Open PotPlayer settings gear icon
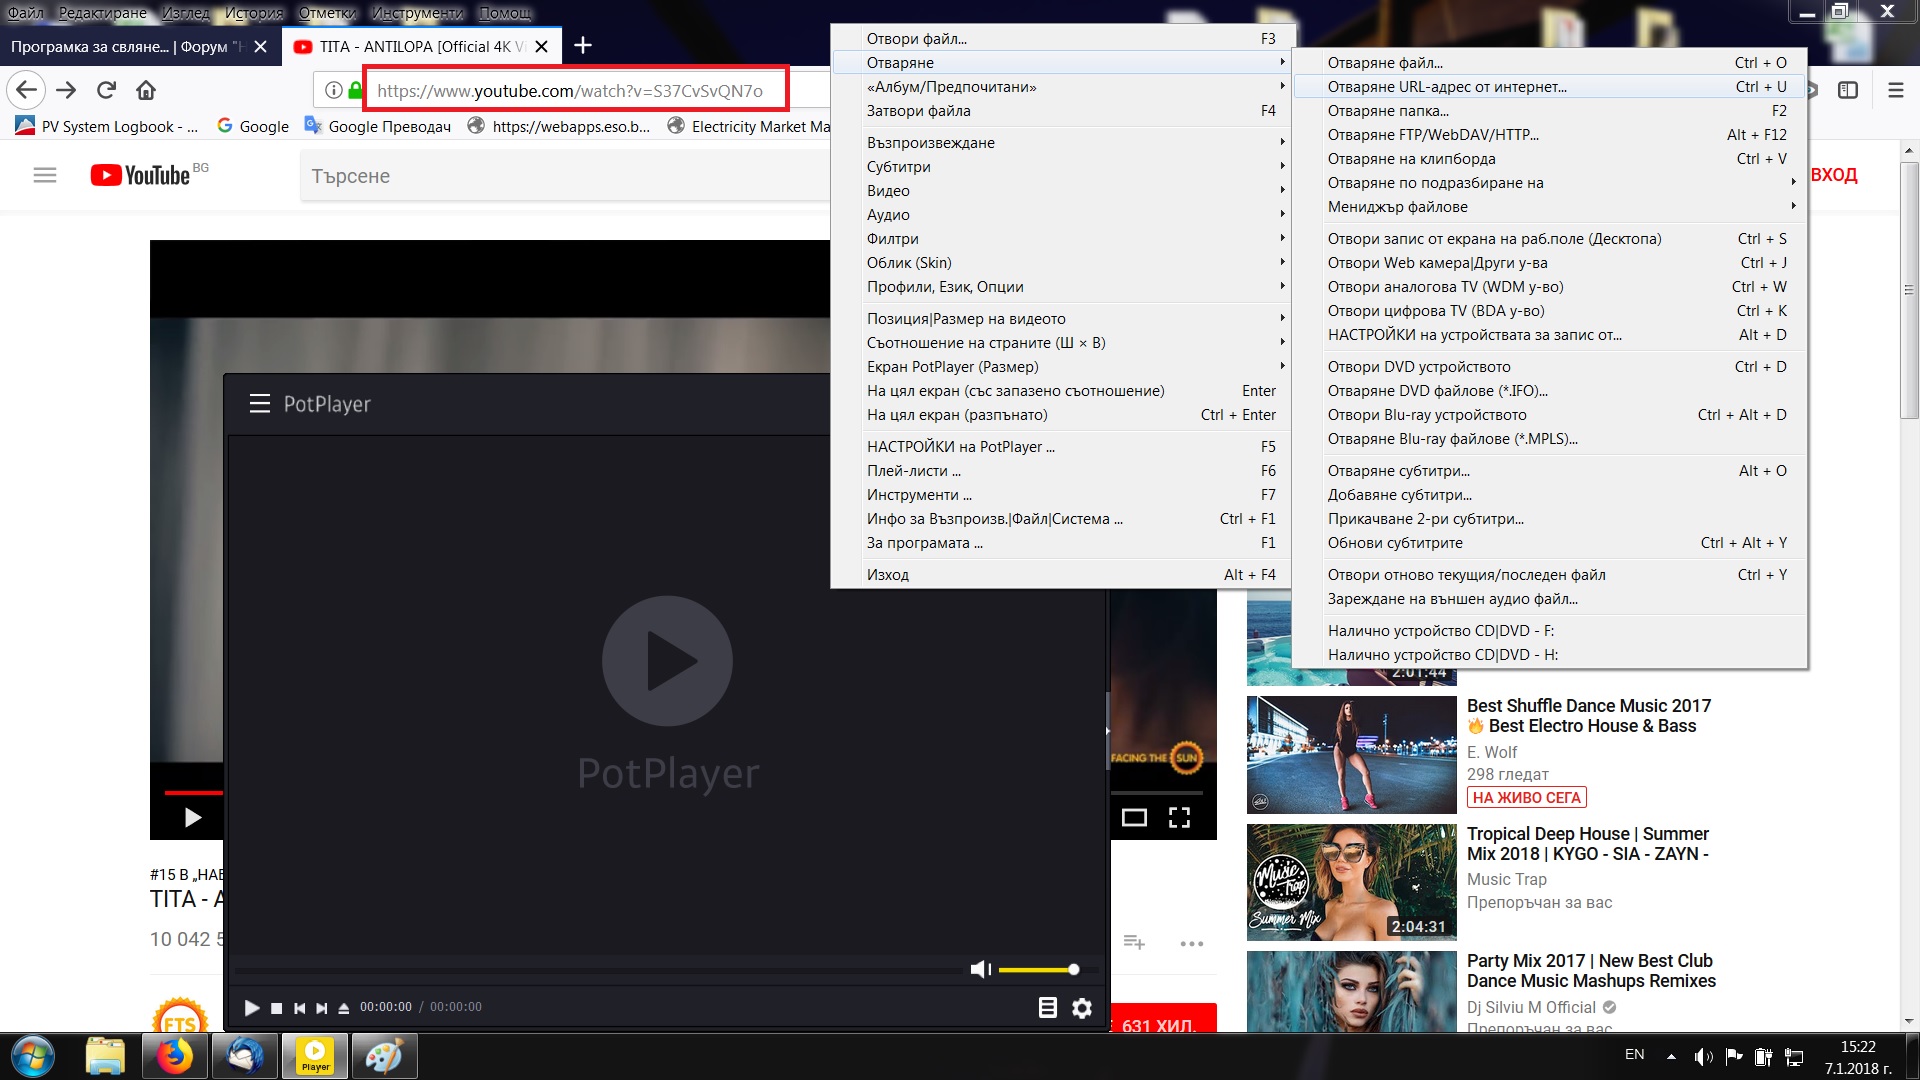The image size is (1920, 1080). (x=1082, y=1008)
